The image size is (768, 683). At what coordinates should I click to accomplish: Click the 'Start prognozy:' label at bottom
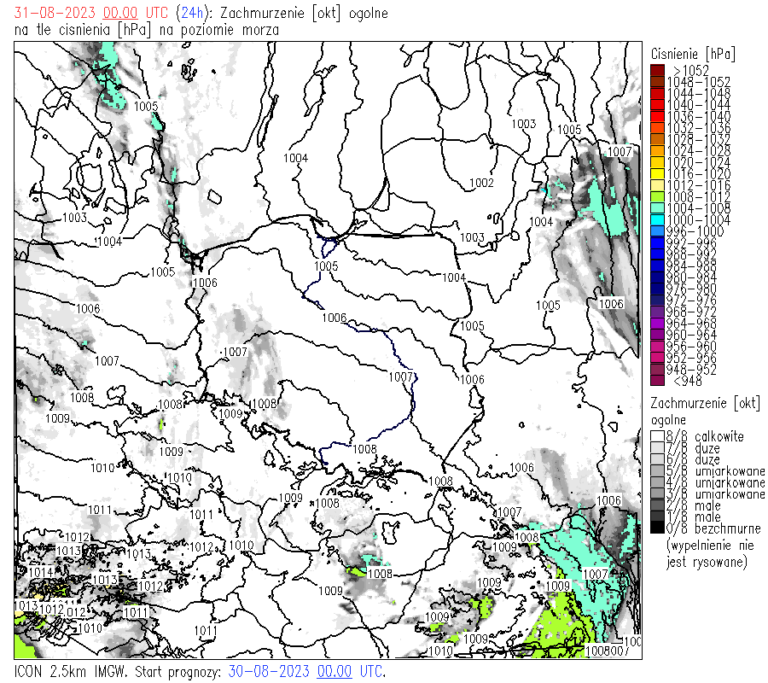point(178,671)
